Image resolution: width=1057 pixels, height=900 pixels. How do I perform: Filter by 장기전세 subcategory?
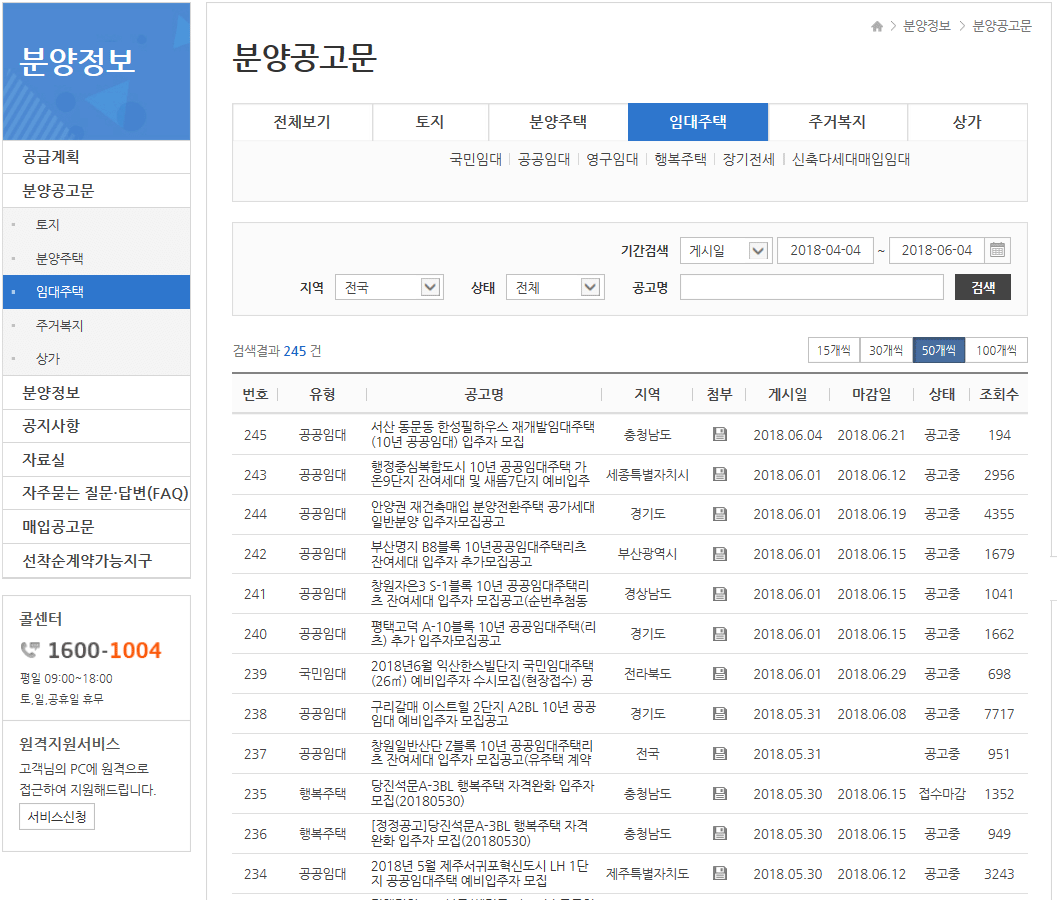click(x=749, y=159)
